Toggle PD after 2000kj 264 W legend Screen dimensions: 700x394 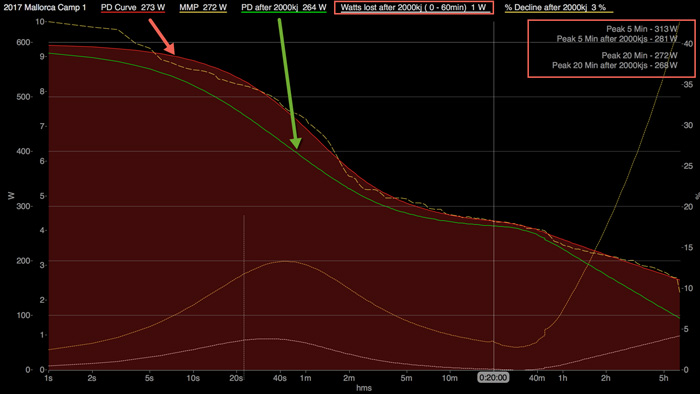[283, 8]
